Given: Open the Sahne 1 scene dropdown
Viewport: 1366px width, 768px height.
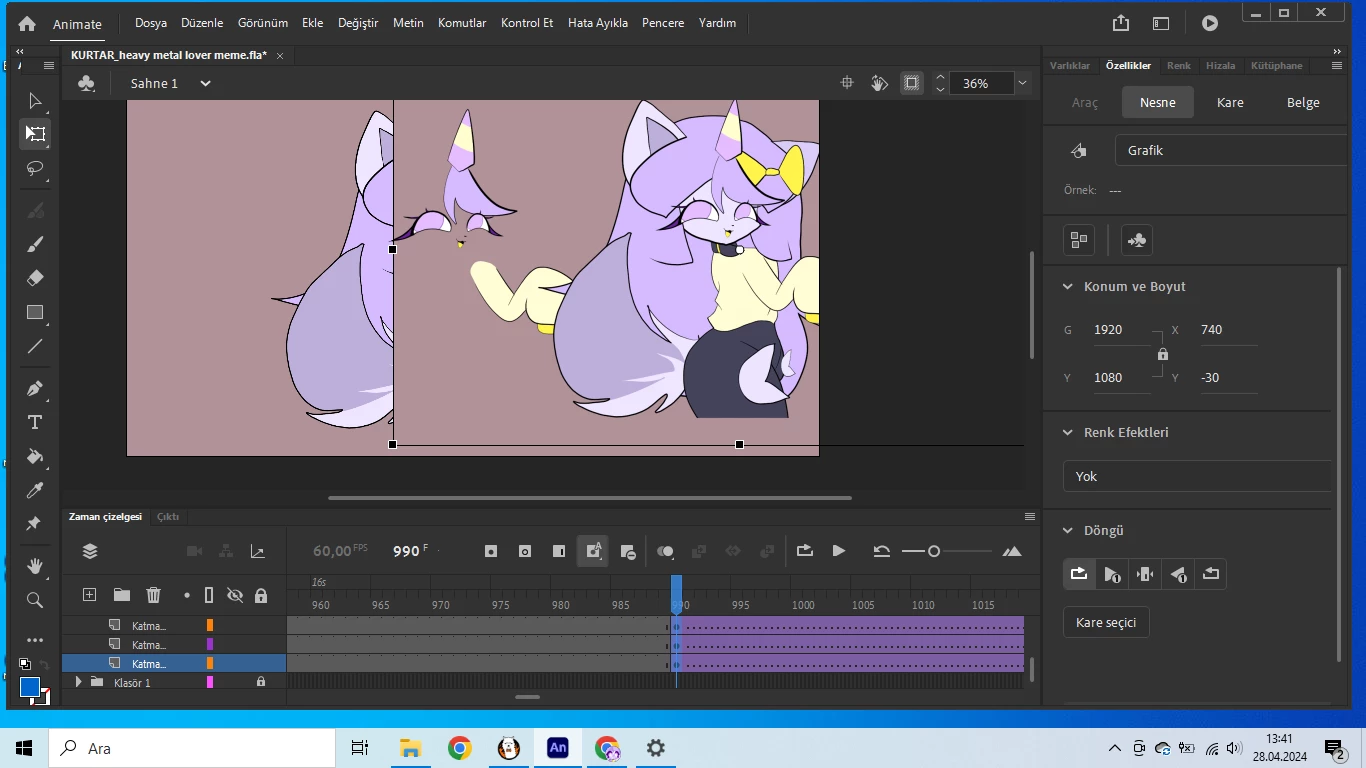Looking at the screenshot, I should [205, 83].
